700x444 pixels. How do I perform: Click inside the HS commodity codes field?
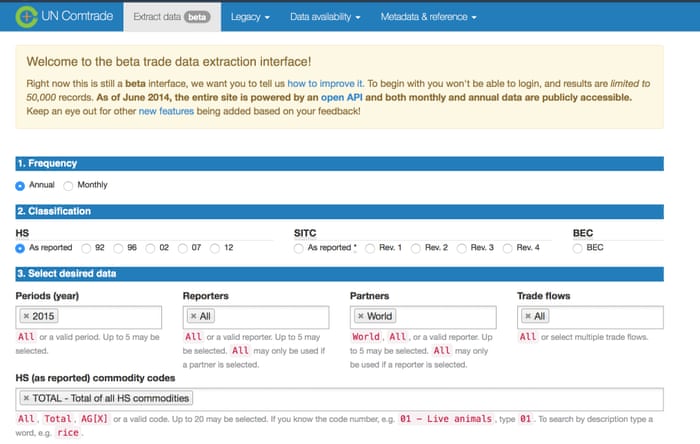(339, 399)
